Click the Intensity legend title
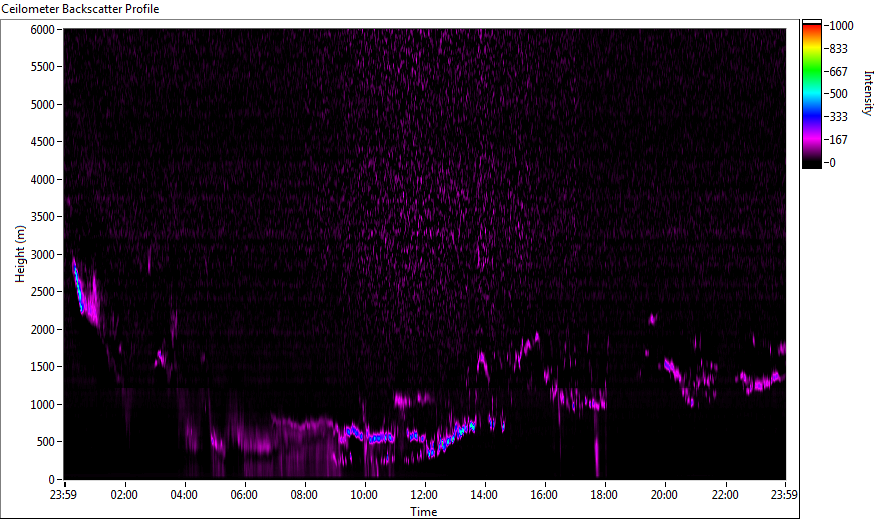 868,93
